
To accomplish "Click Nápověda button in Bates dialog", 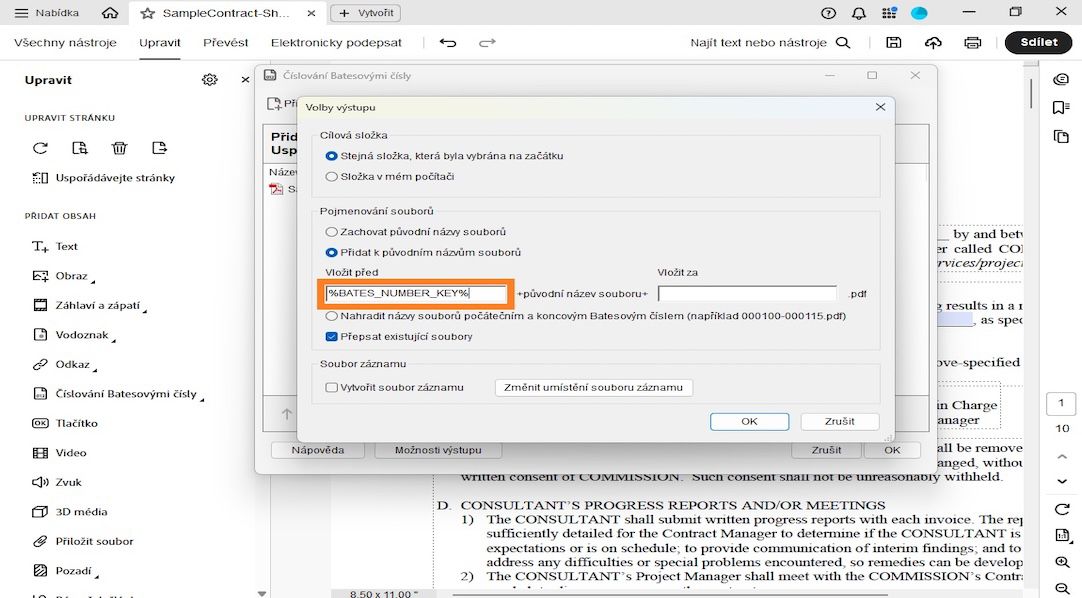I will coord(317,450).
